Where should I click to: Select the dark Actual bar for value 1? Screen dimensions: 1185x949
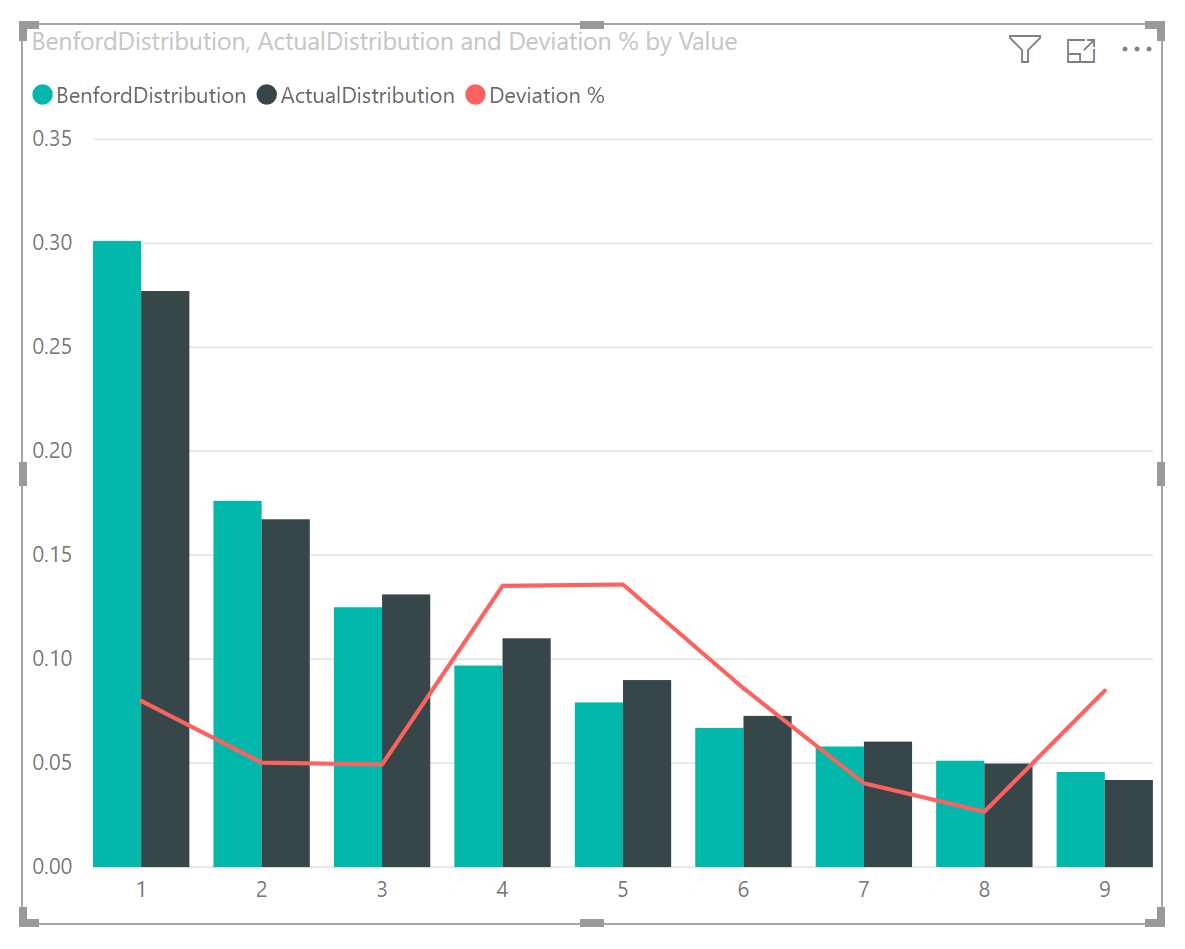pyautogui.click(x=166, y=579)
